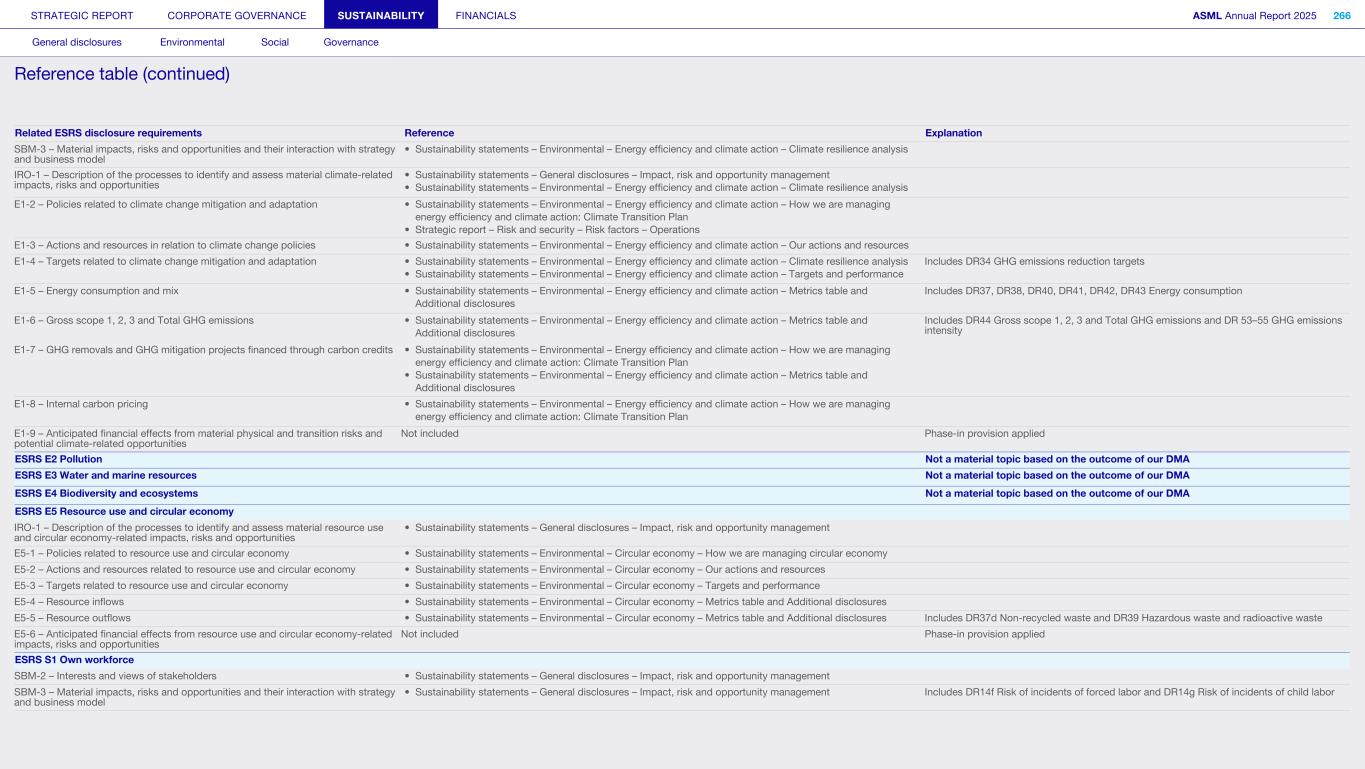
Task: Click the ASML Annual Report 2025 title
Action: (1254, 15)
